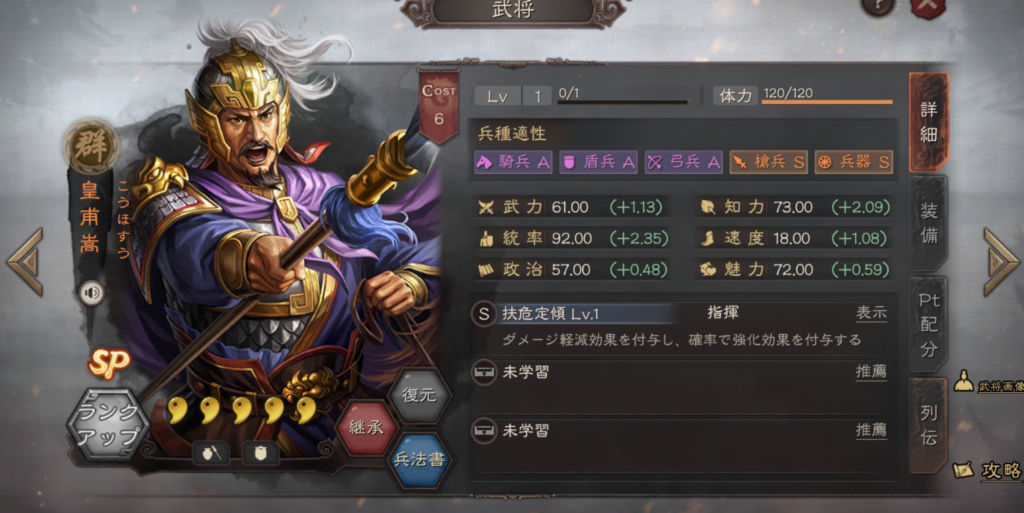Select the weapon equipment slot icon under portrait
The image size is (1024, 513).
tap(210, 452)
